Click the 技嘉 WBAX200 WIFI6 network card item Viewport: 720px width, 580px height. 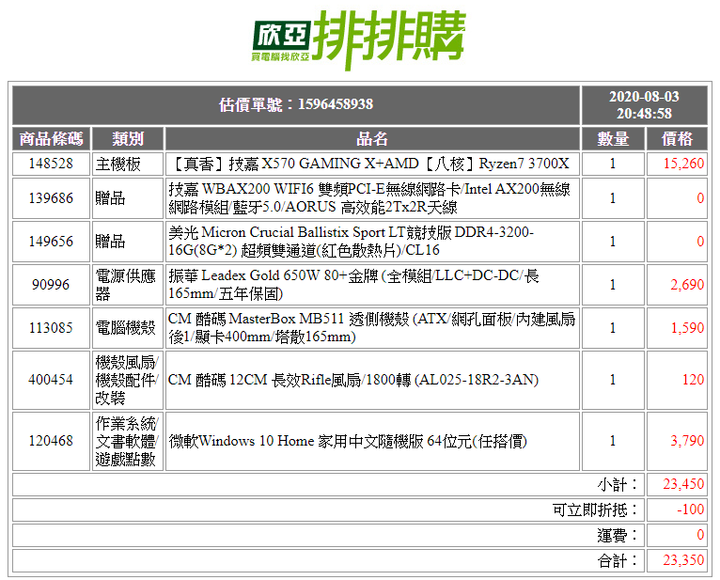[x=372, y=198]
